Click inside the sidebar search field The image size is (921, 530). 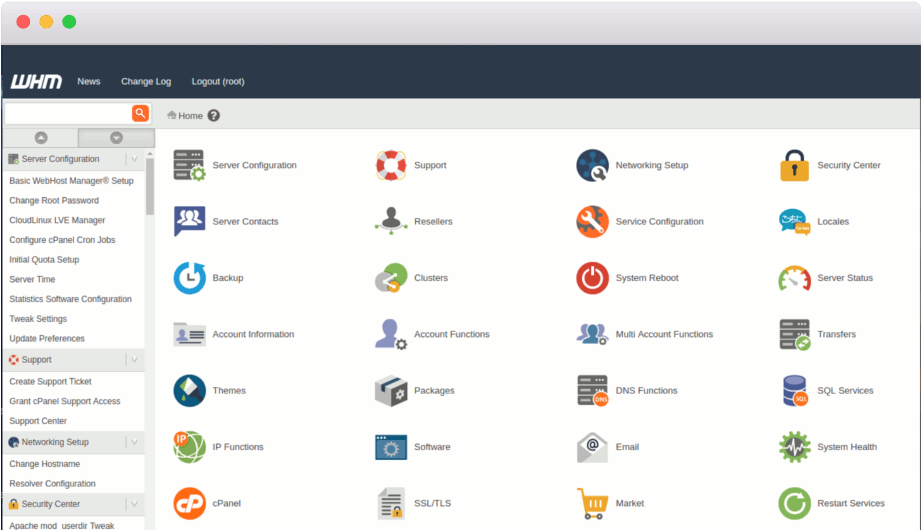click(68, 113)
